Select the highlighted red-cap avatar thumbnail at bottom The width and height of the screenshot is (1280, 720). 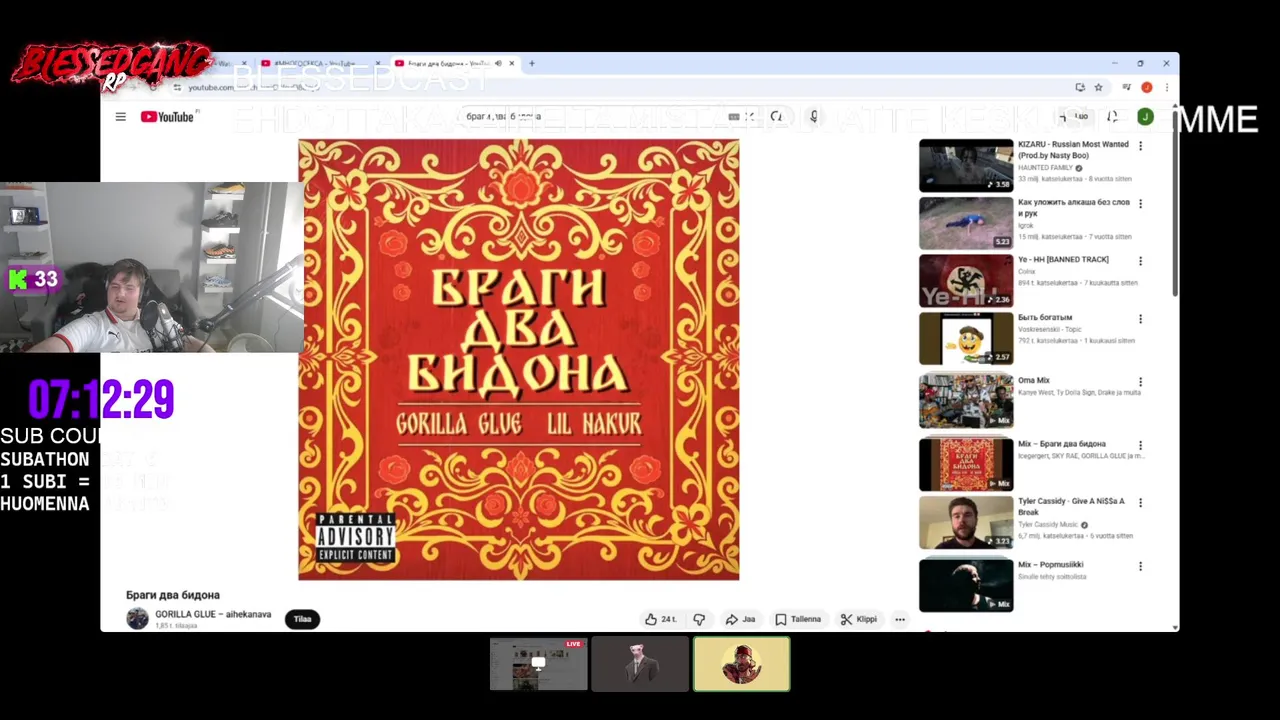click(742, 664)
